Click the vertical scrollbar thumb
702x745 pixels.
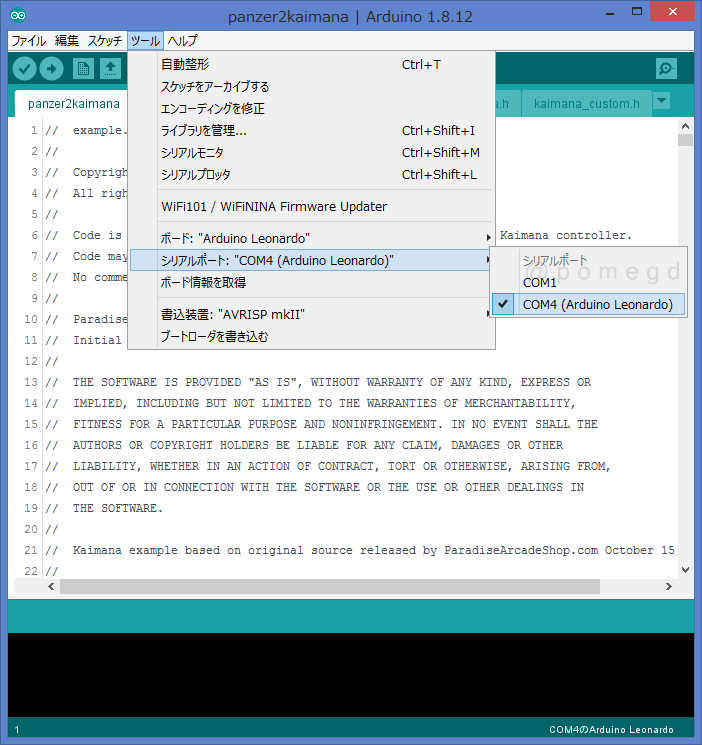[x=685, y=140]
